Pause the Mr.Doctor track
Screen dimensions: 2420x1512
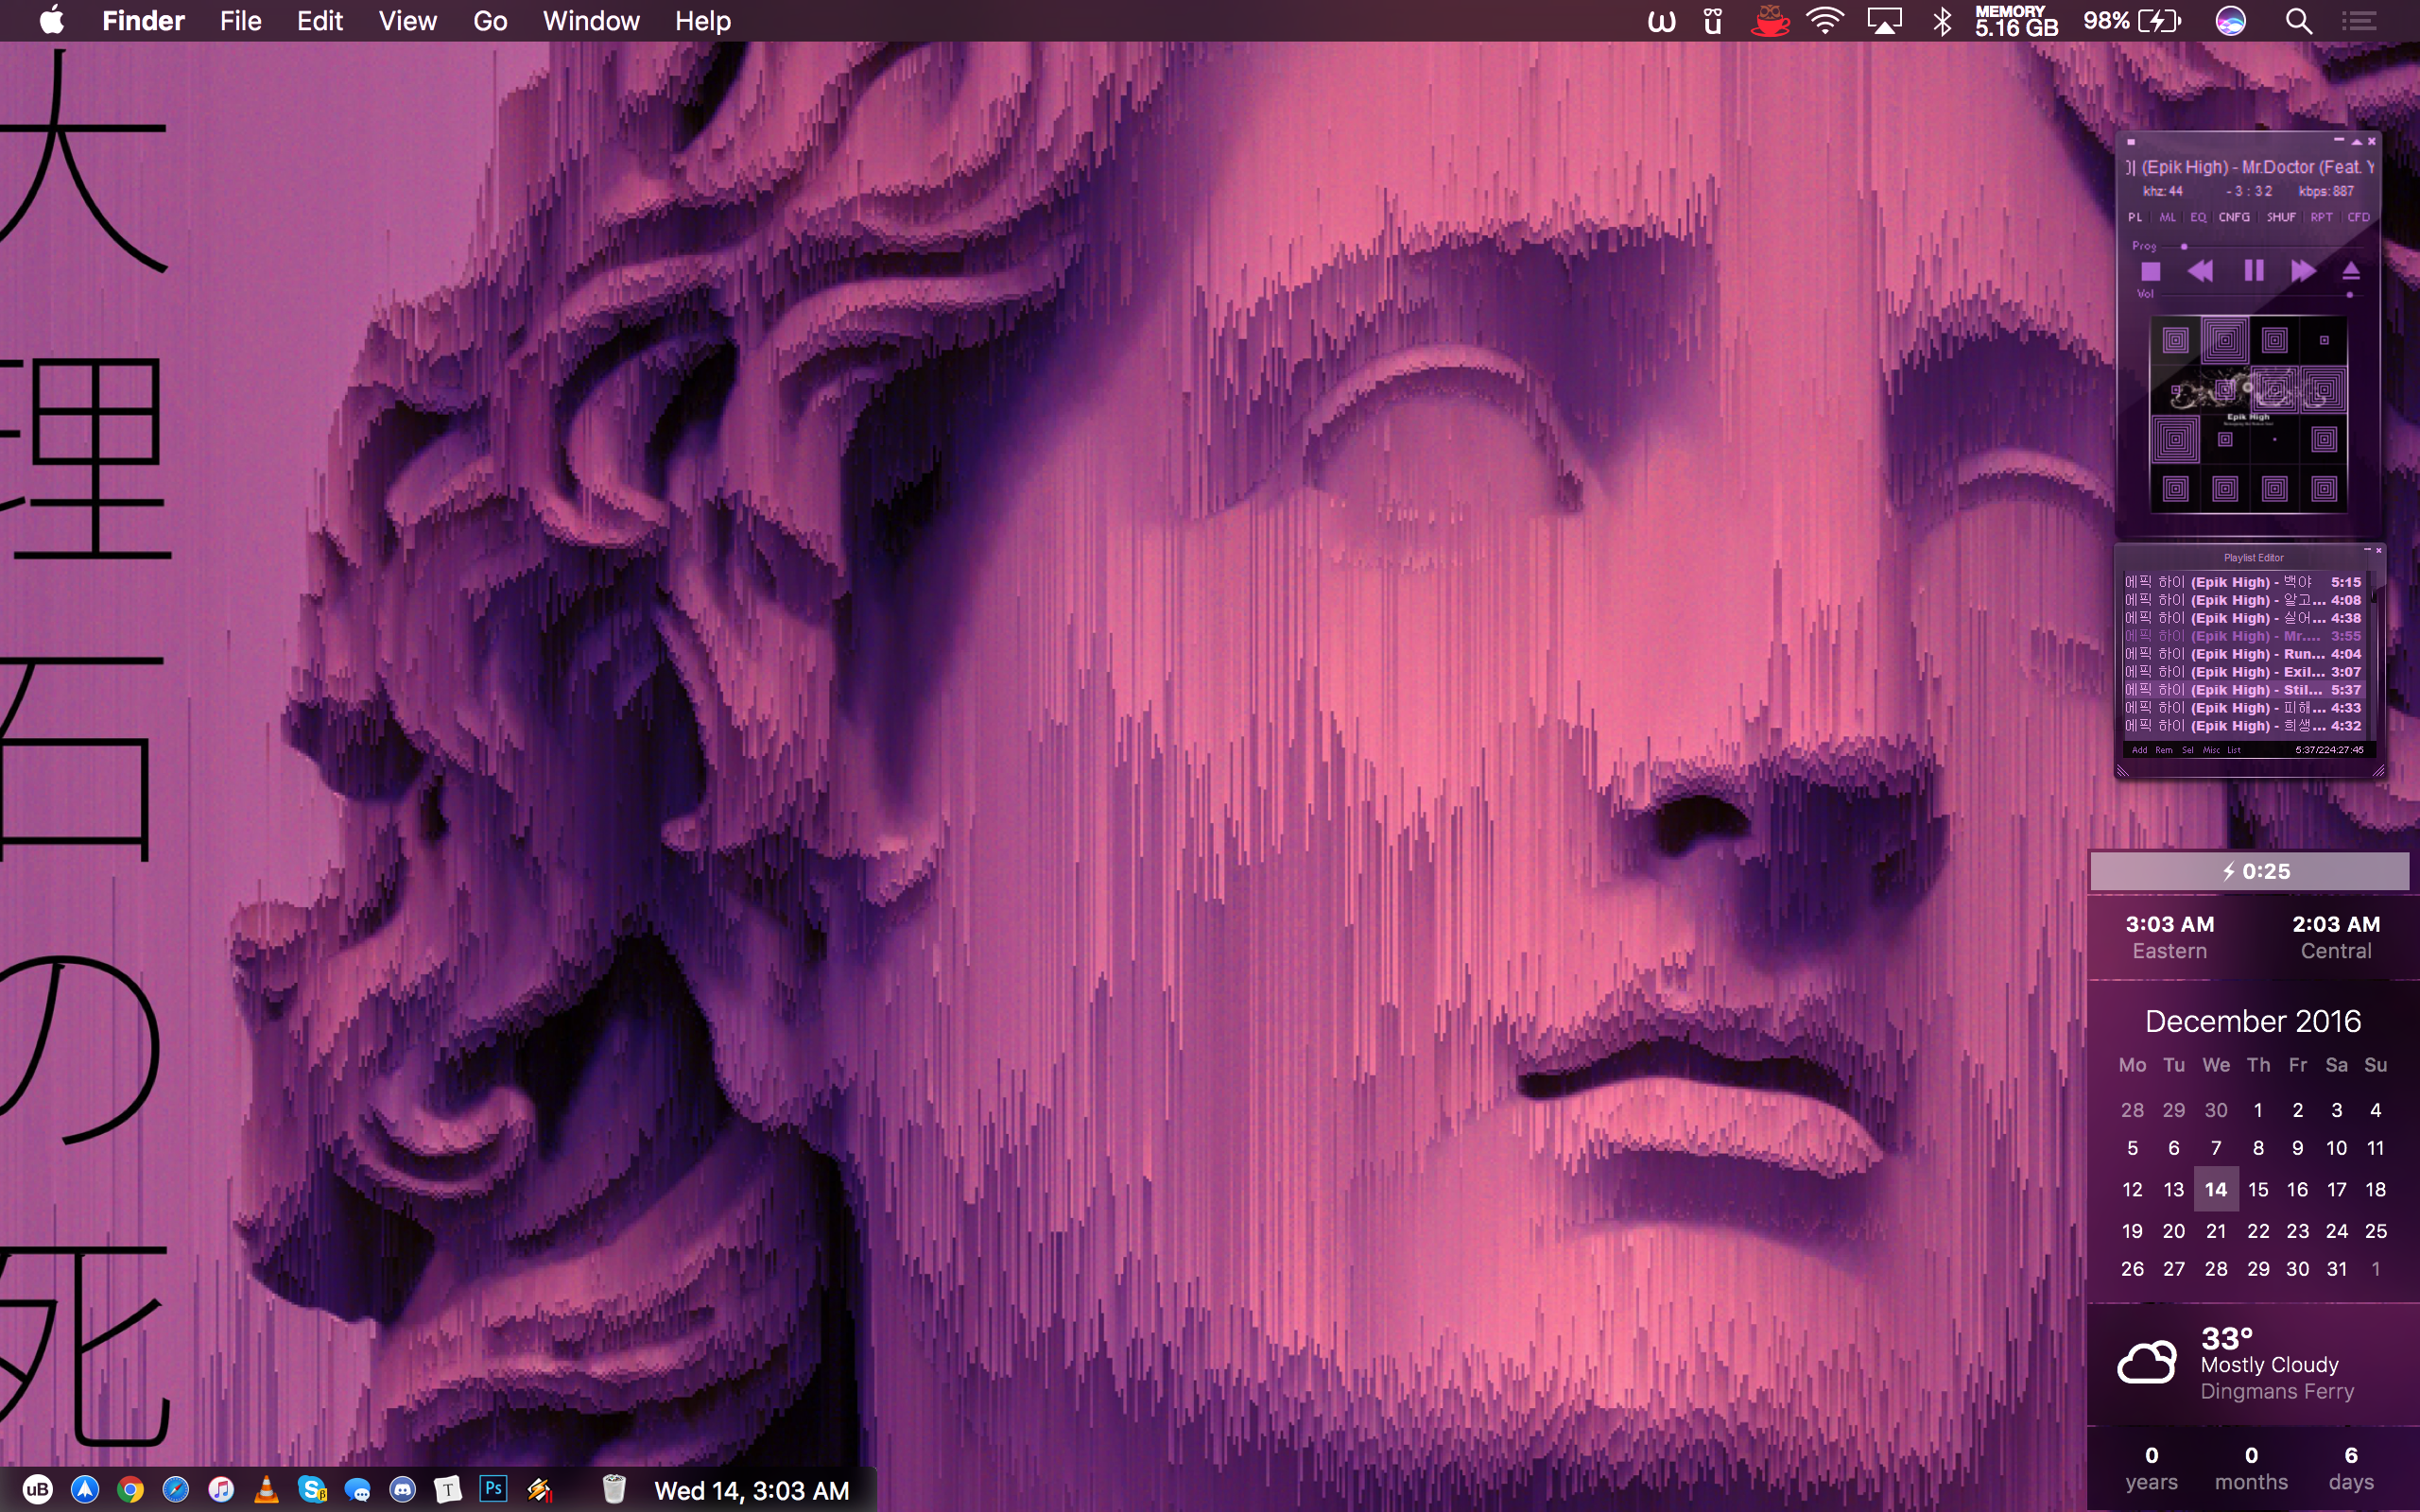[x=2253, y=271]
